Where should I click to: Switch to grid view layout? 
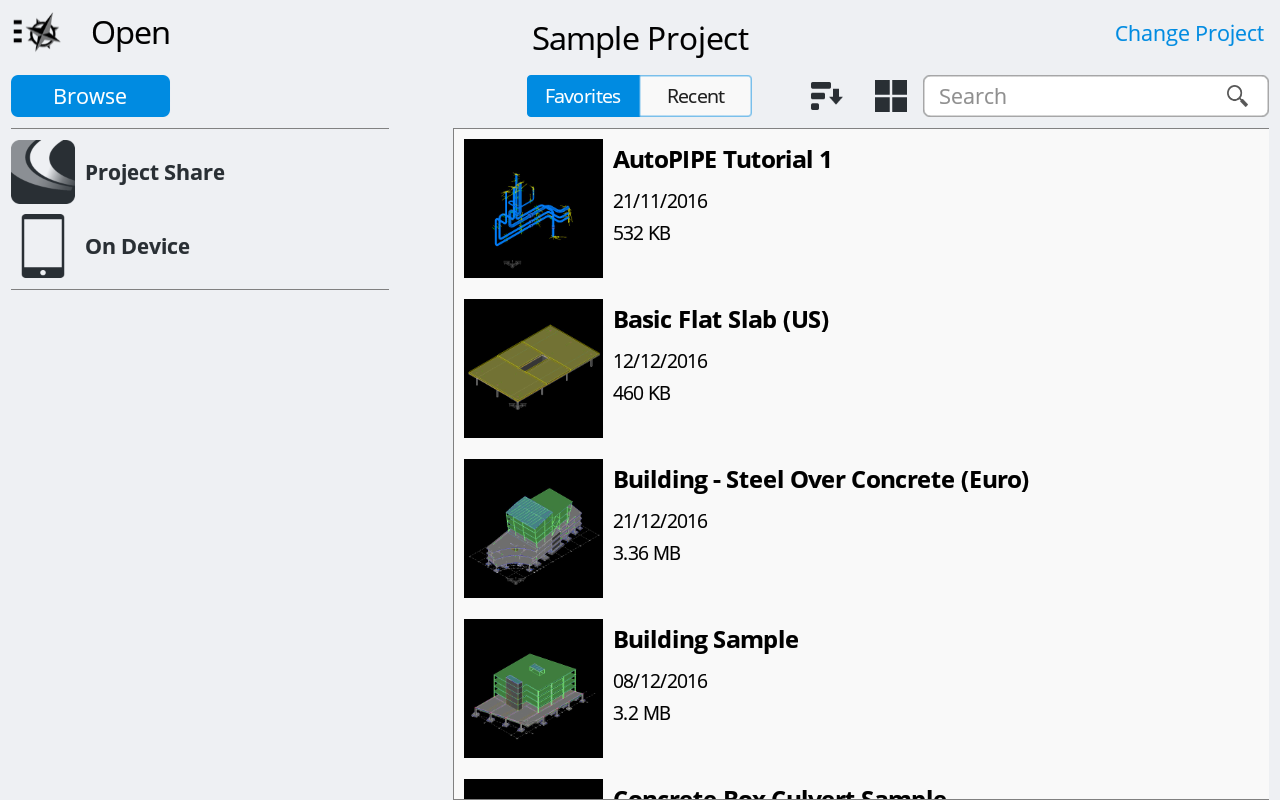pos(890,96)
